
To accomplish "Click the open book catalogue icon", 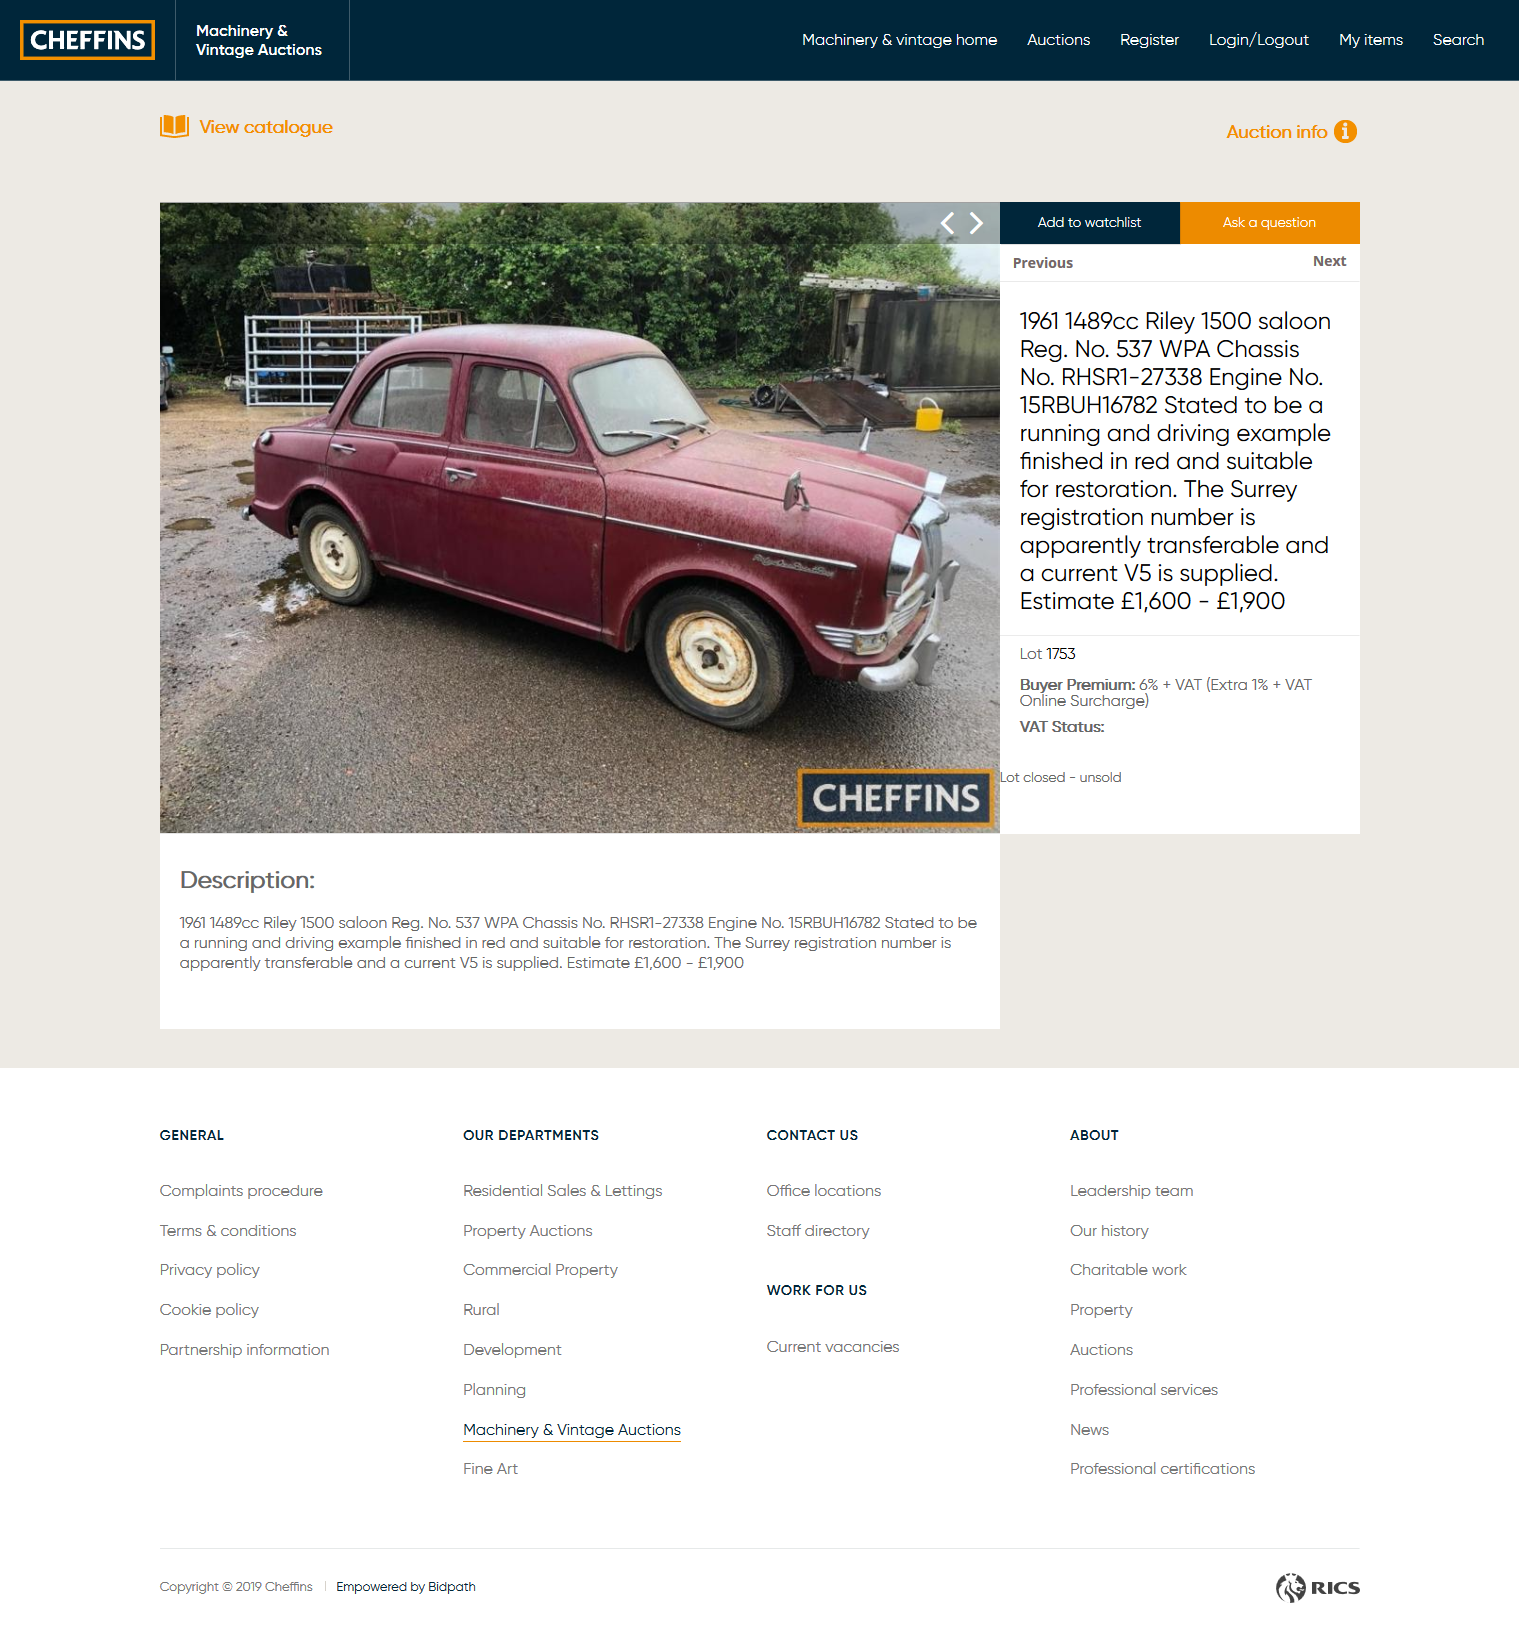I will point(174,126).
